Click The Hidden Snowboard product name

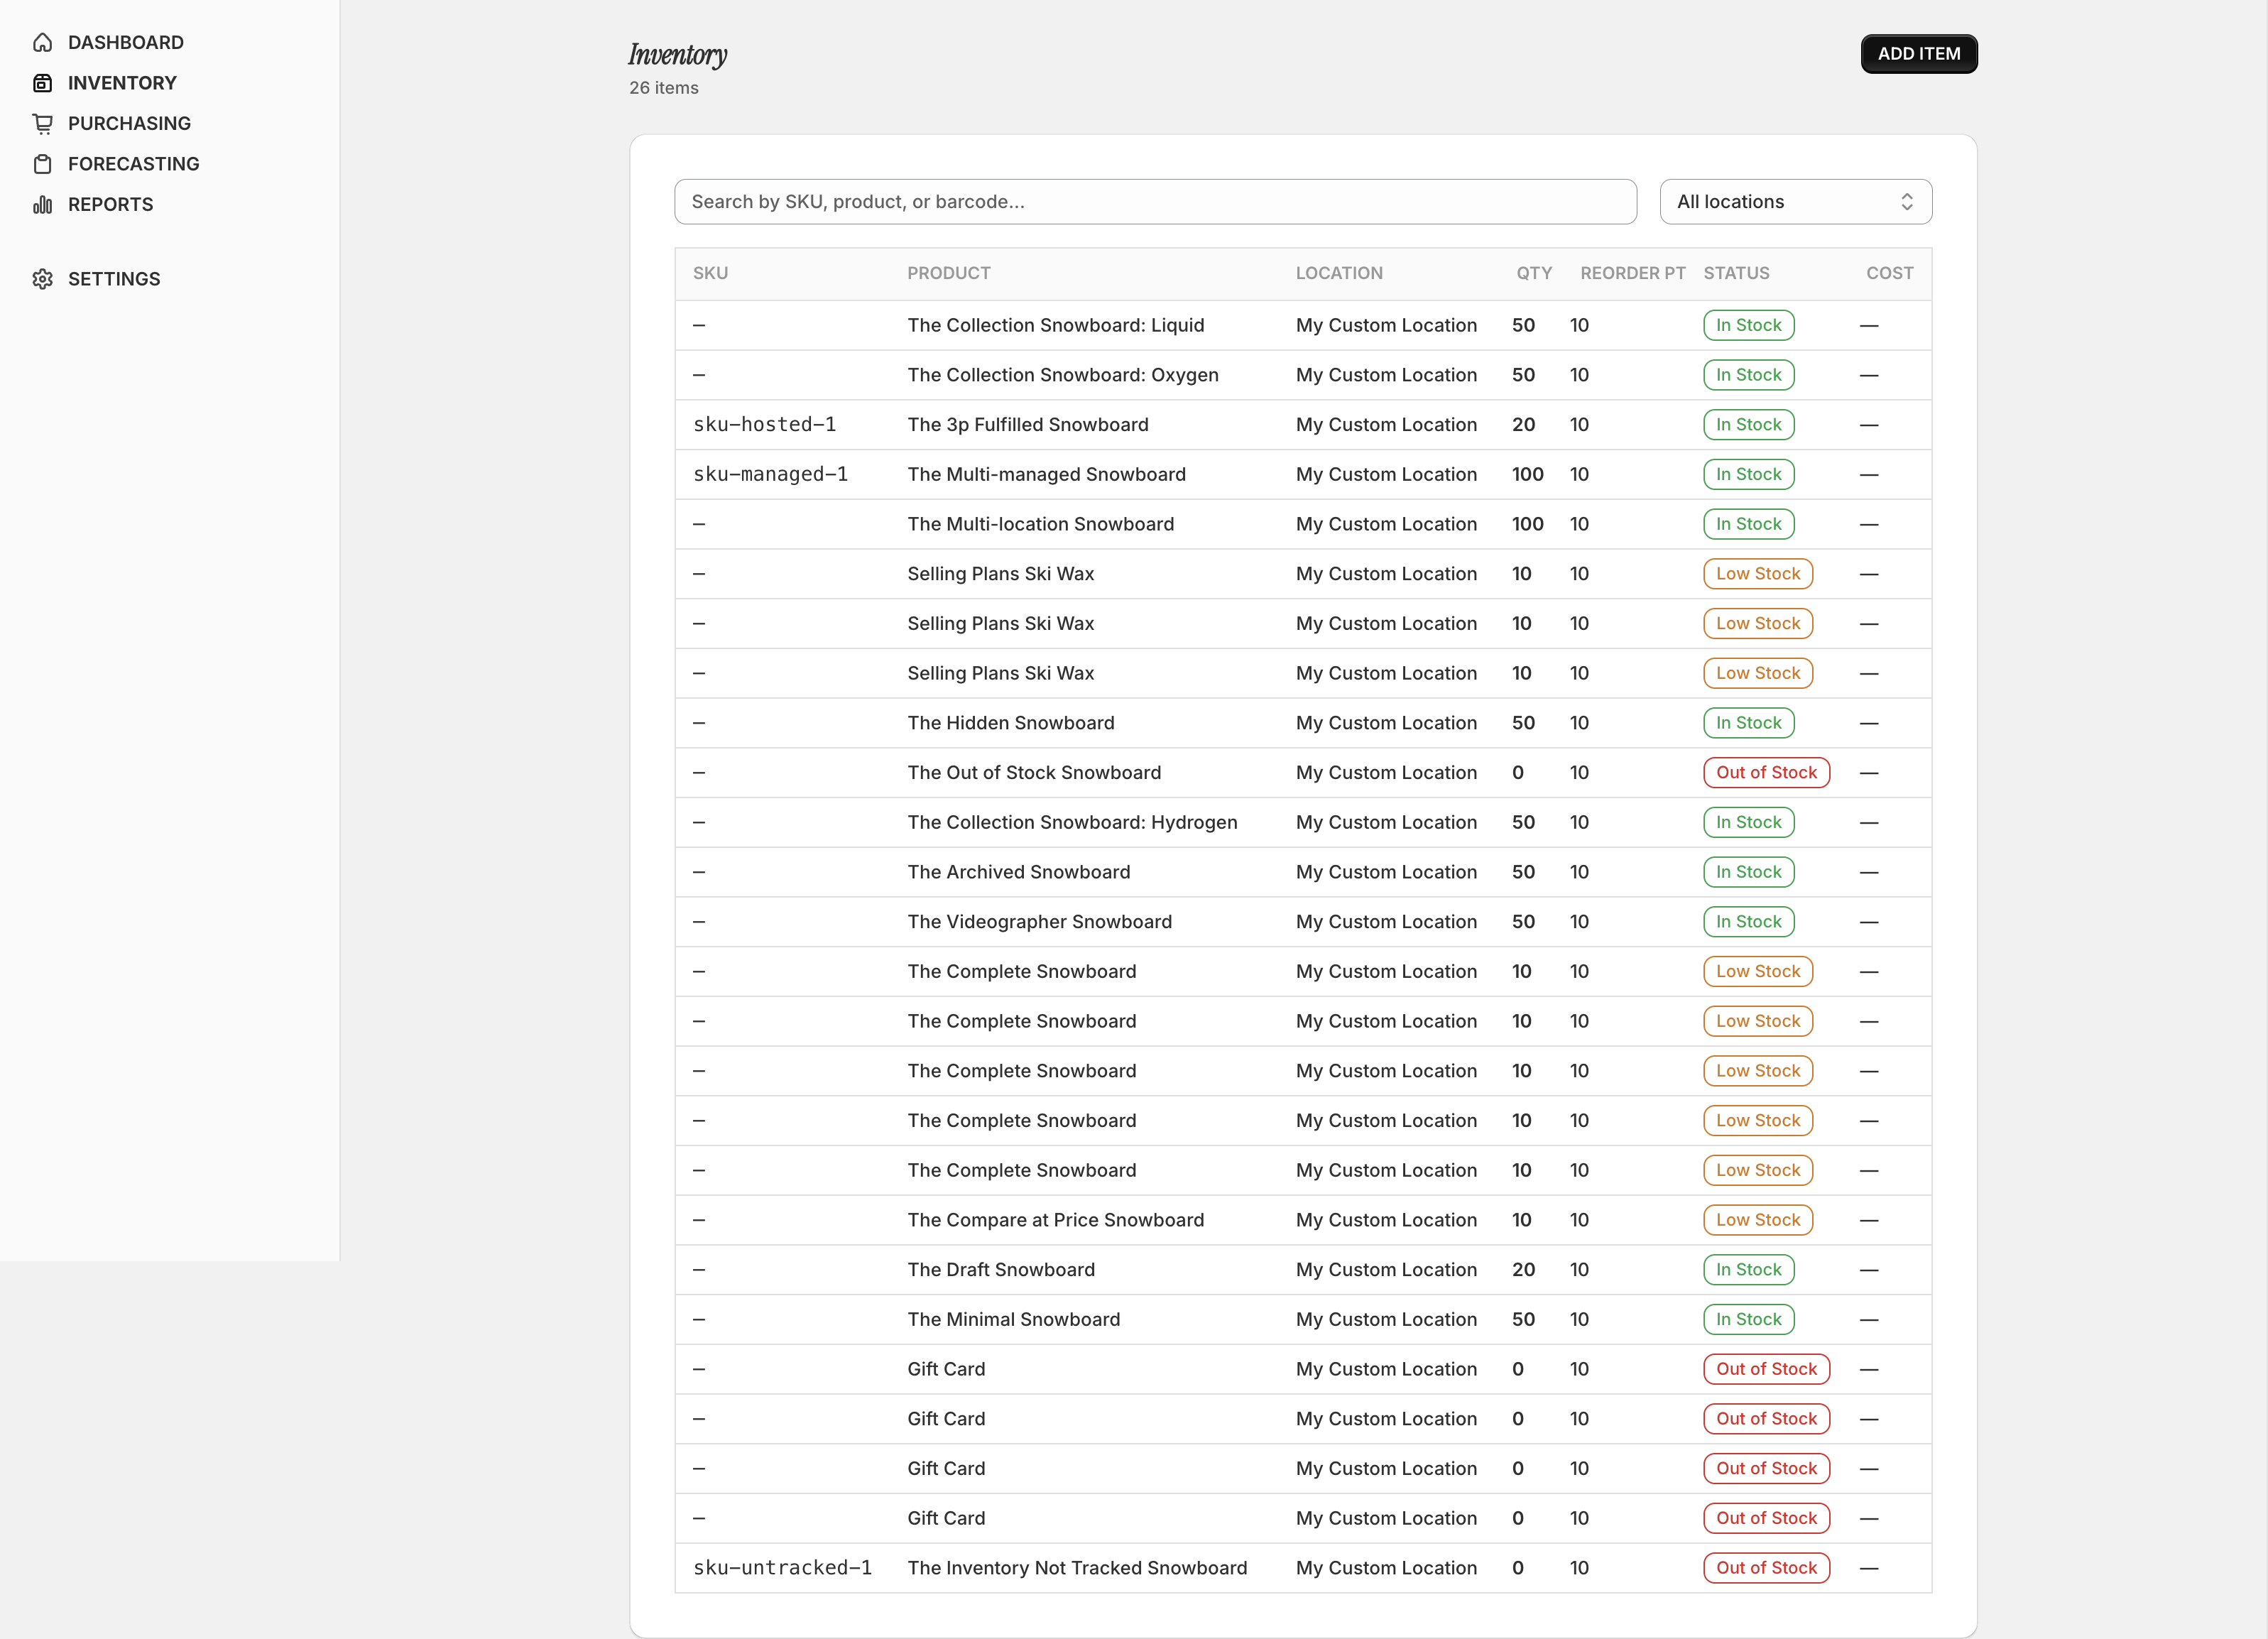click(1010, 723)
